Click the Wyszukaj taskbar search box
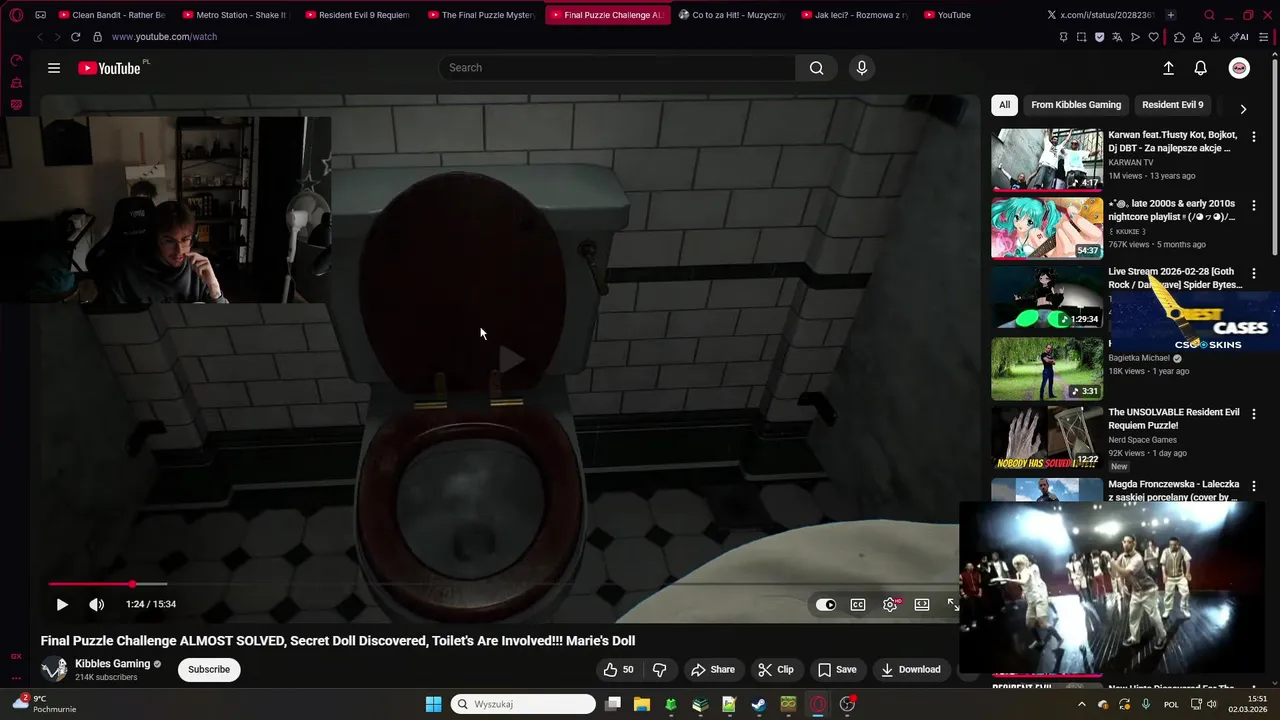Viewport: 1280px width, 720px height. point(523,704)
